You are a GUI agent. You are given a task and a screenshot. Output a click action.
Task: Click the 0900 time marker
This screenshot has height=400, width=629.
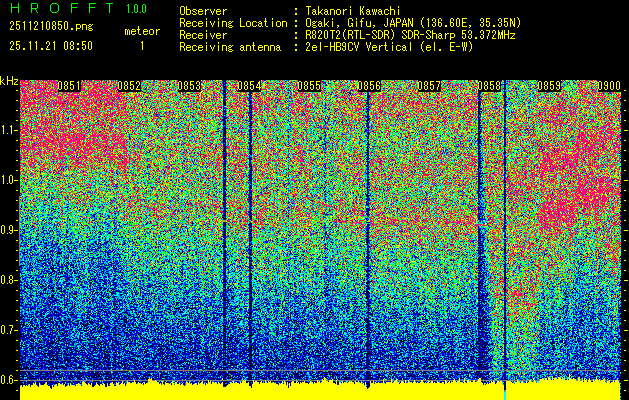pos(608,87)
